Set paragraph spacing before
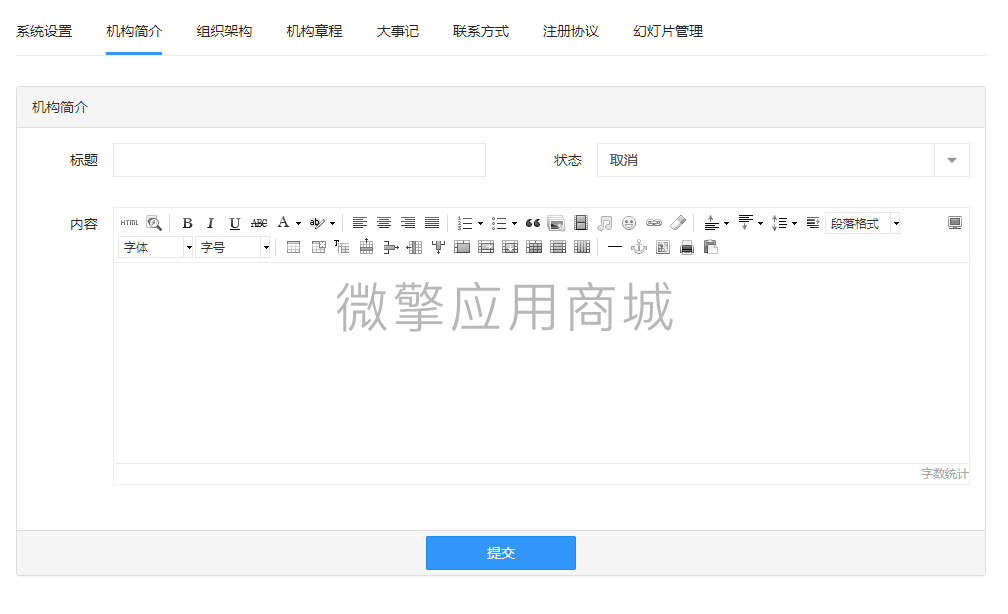 tap(711, 223)
